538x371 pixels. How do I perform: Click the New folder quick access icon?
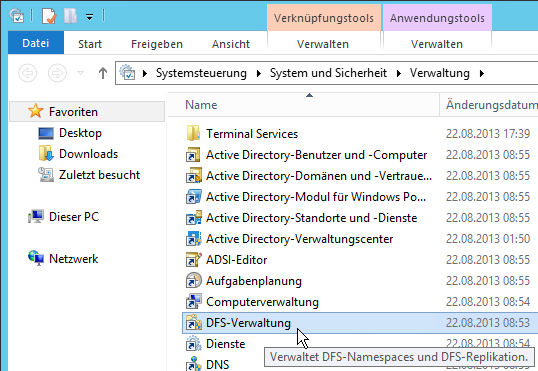coord(70,16)
